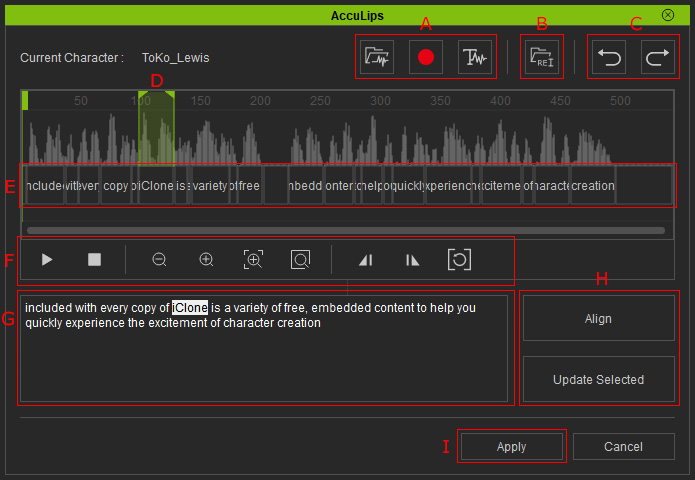The image size is (695, 480).
Task: Click the Align button
Action: tap(598, 318)
